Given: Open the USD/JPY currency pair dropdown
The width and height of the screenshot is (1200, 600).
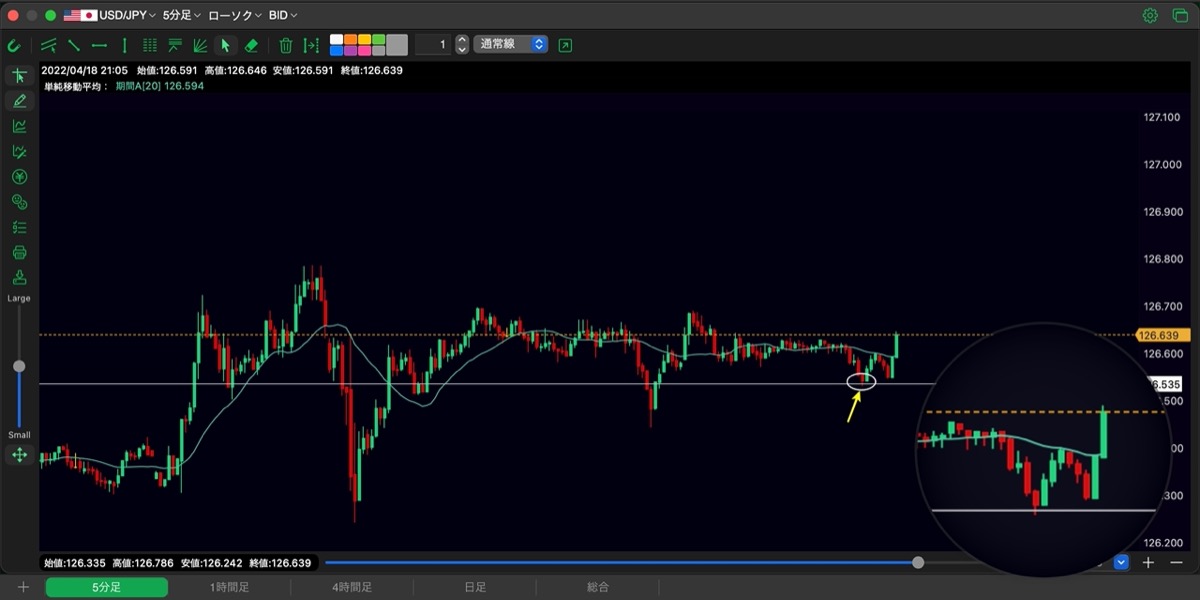Looking at the screenshot, I should tap(110, 15).
